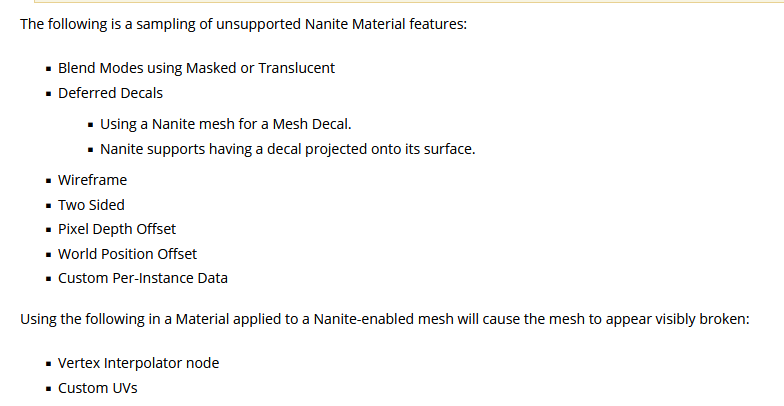Click the 'Wireframe' list item

pos(92,180)
